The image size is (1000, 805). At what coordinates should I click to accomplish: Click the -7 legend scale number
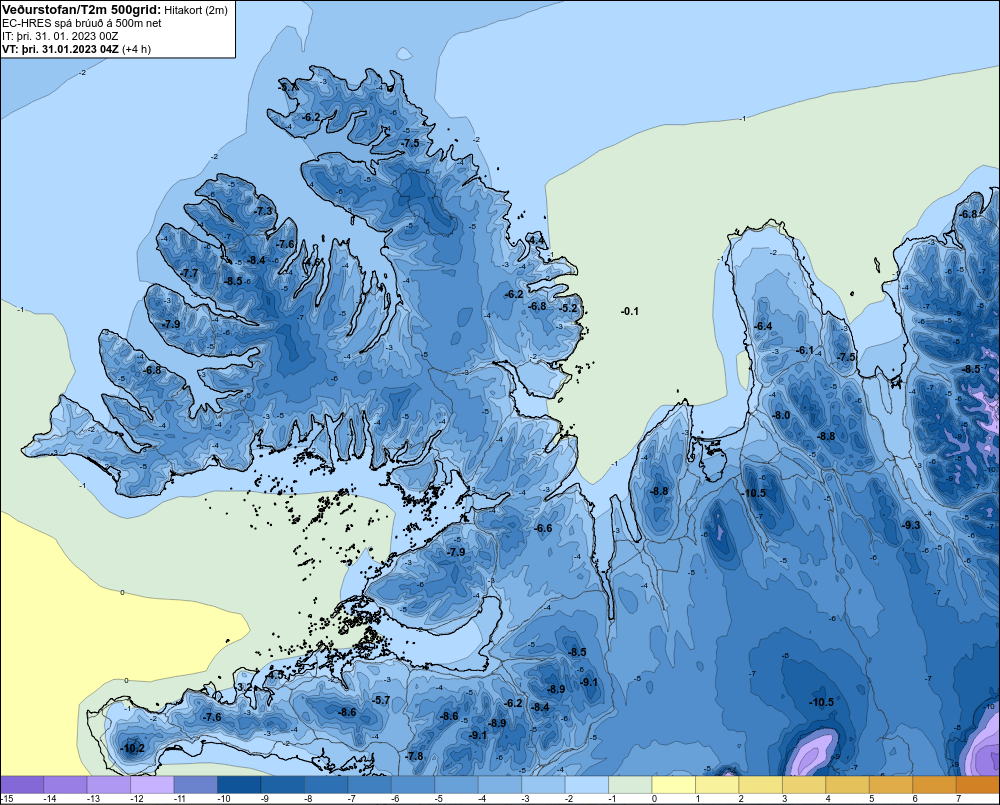[x=353, y=799]
